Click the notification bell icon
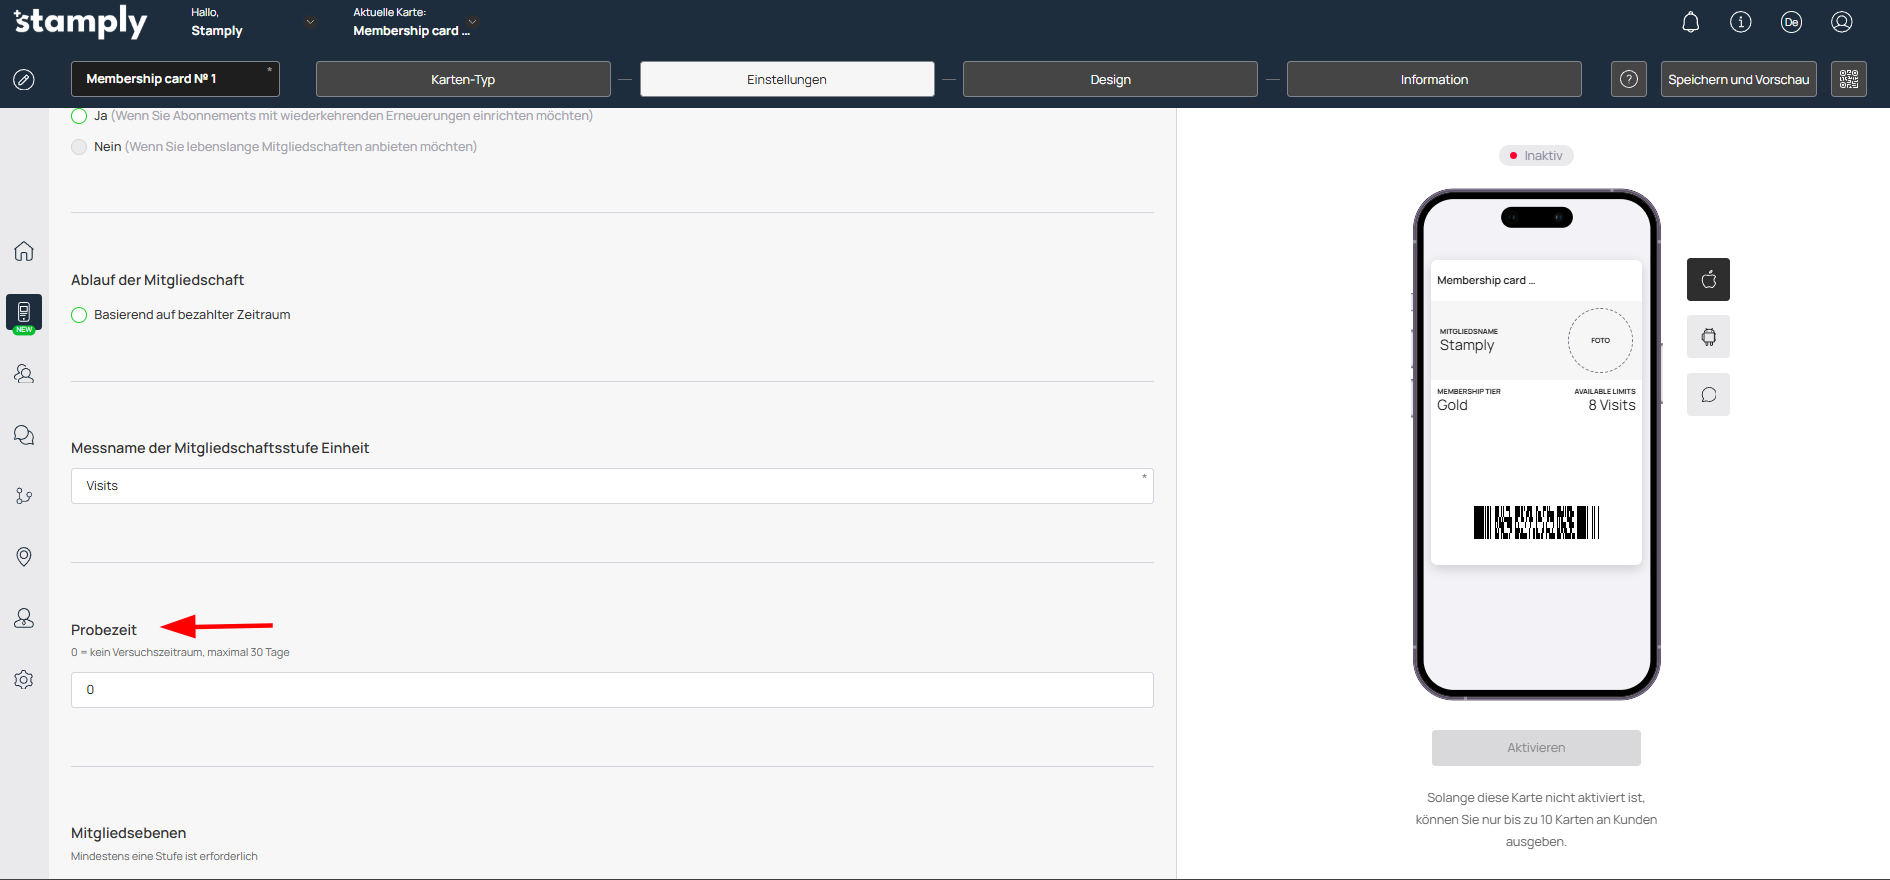The width and height of the screenshot is (1890, 880). point(1690,22)
